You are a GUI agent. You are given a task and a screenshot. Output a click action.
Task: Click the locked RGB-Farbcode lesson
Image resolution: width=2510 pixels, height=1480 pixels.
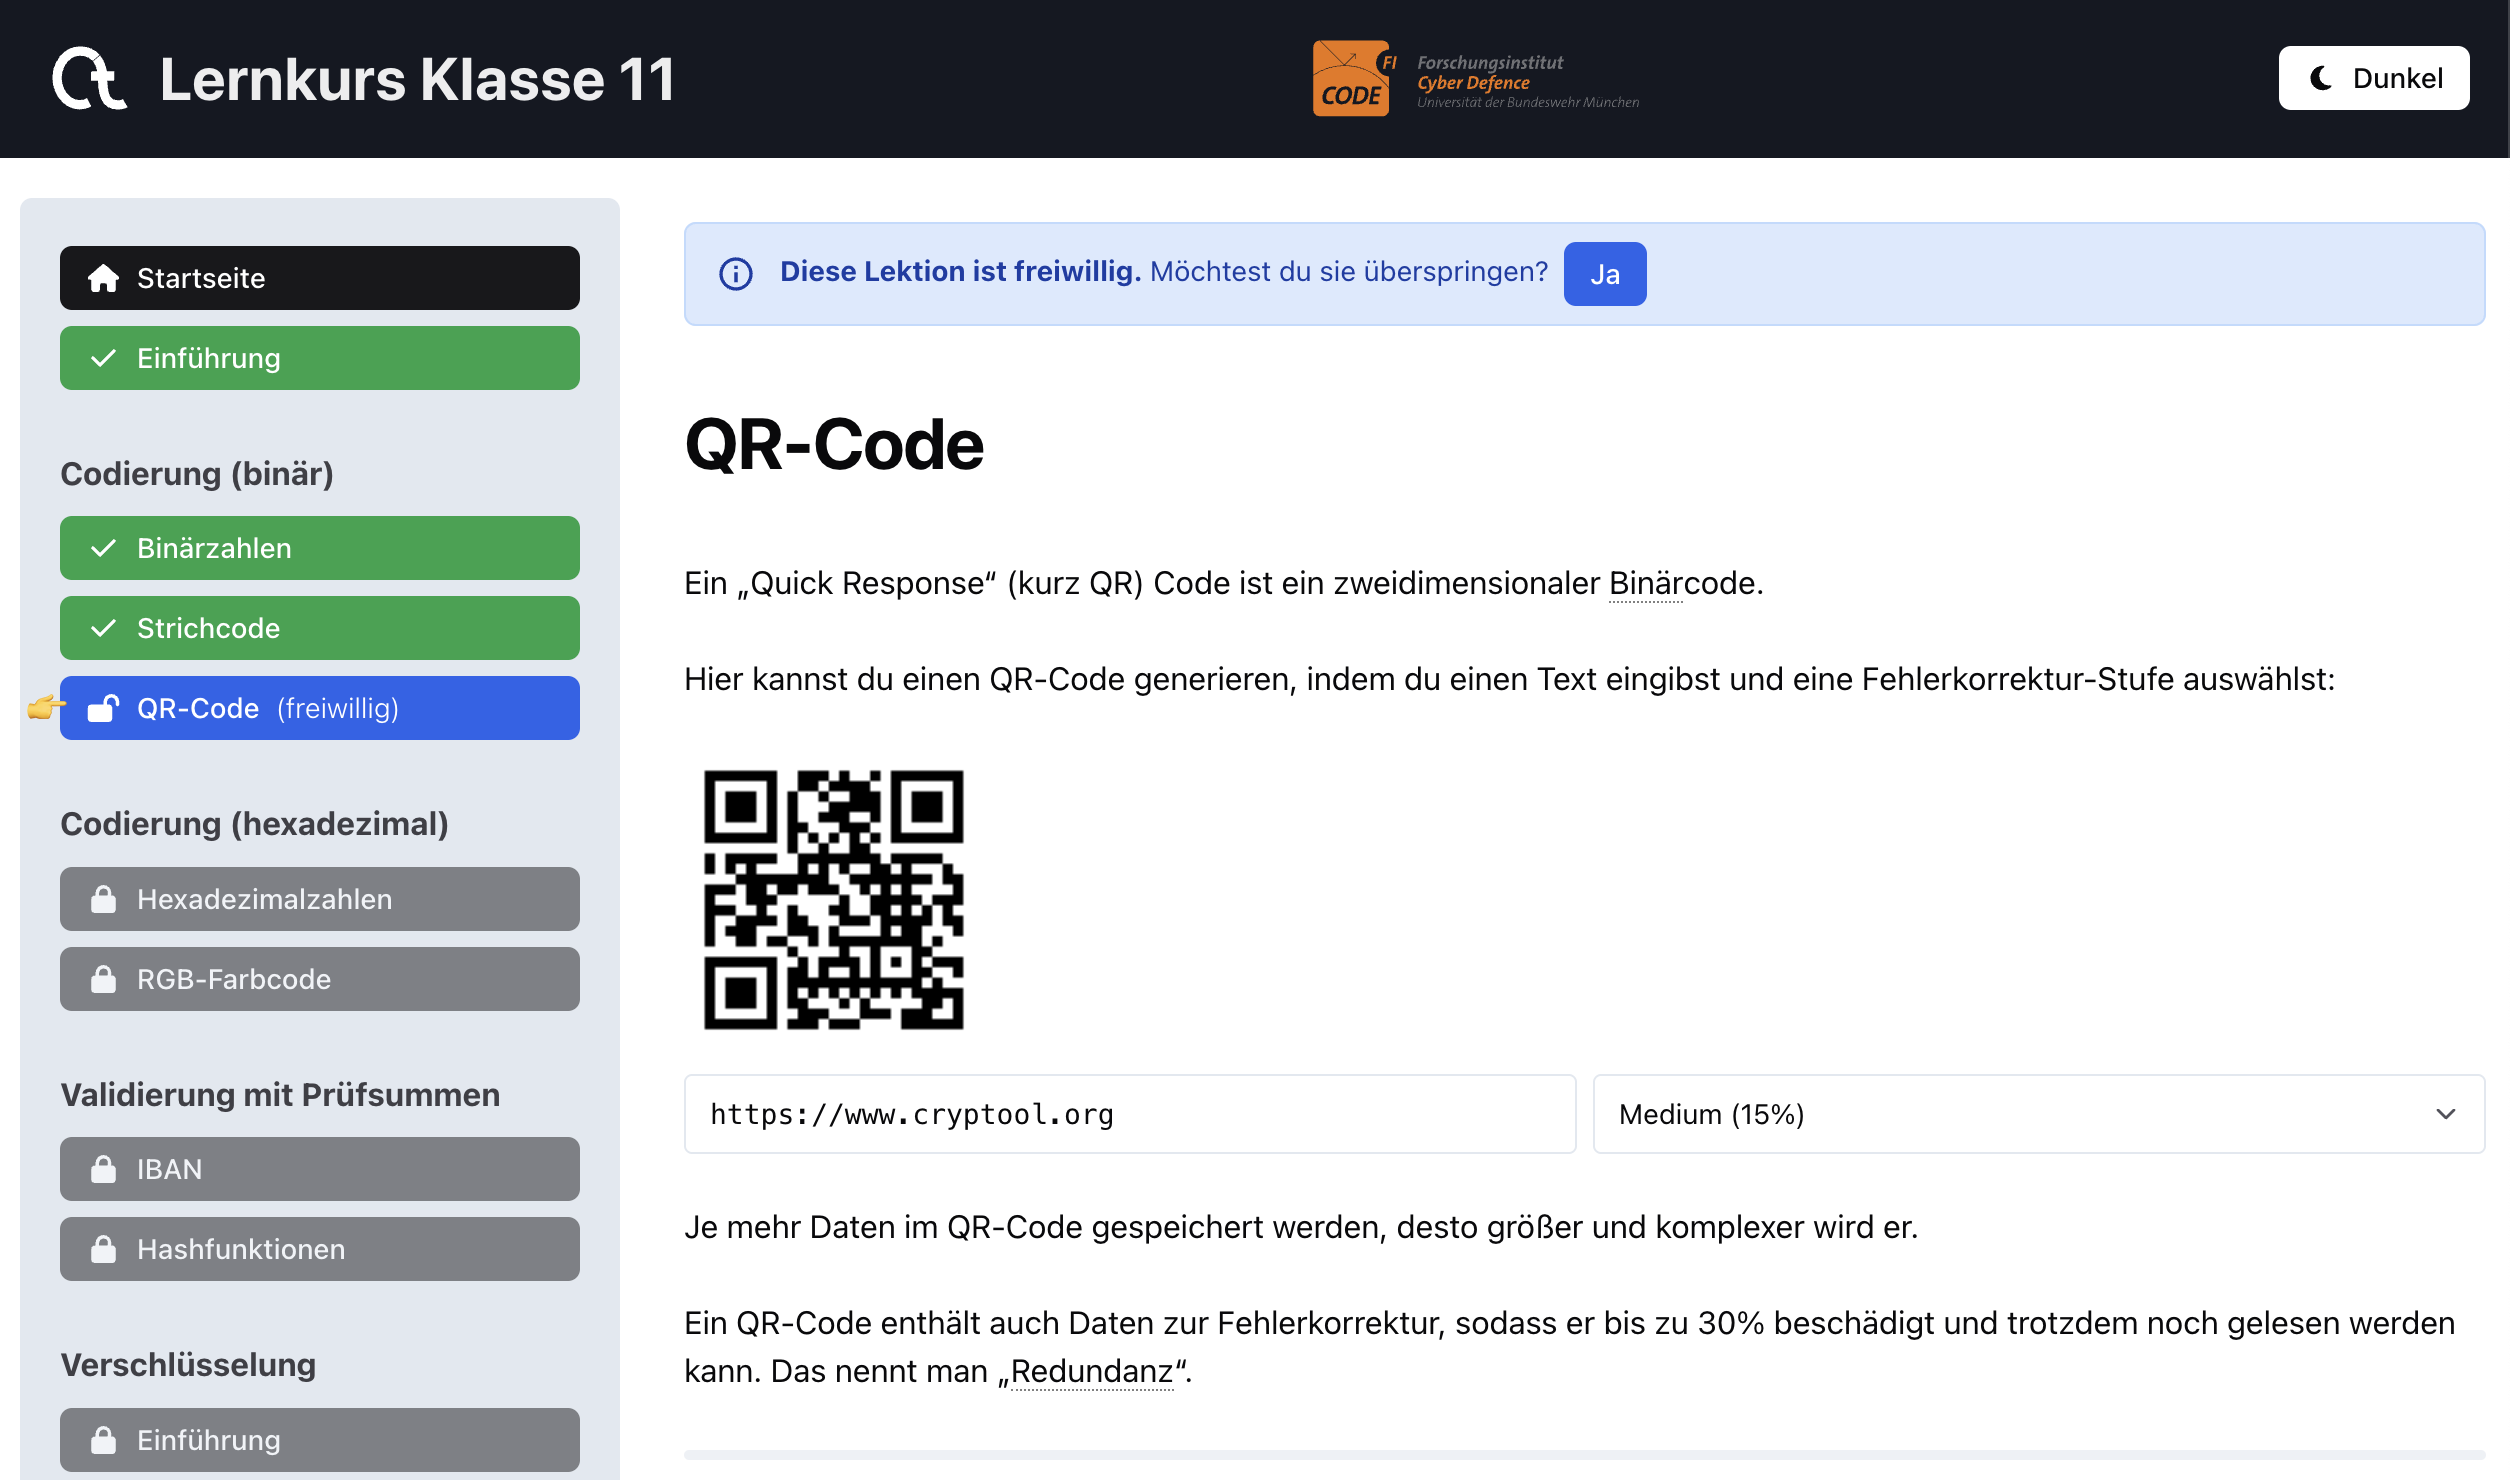[x=320, y=979]
